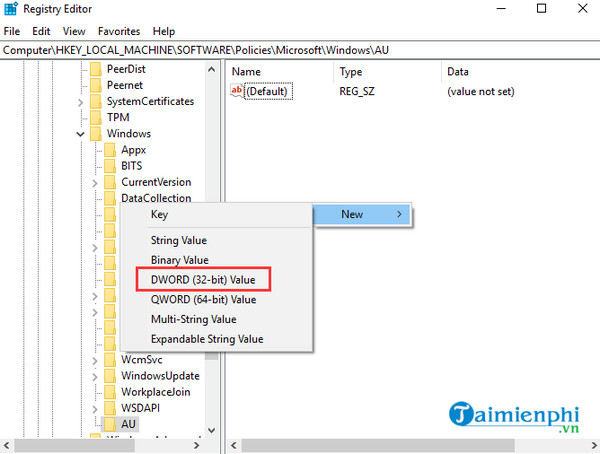
Task: Click the tree pane horizontal scrollbar thumb
Action: pos(75,445)
